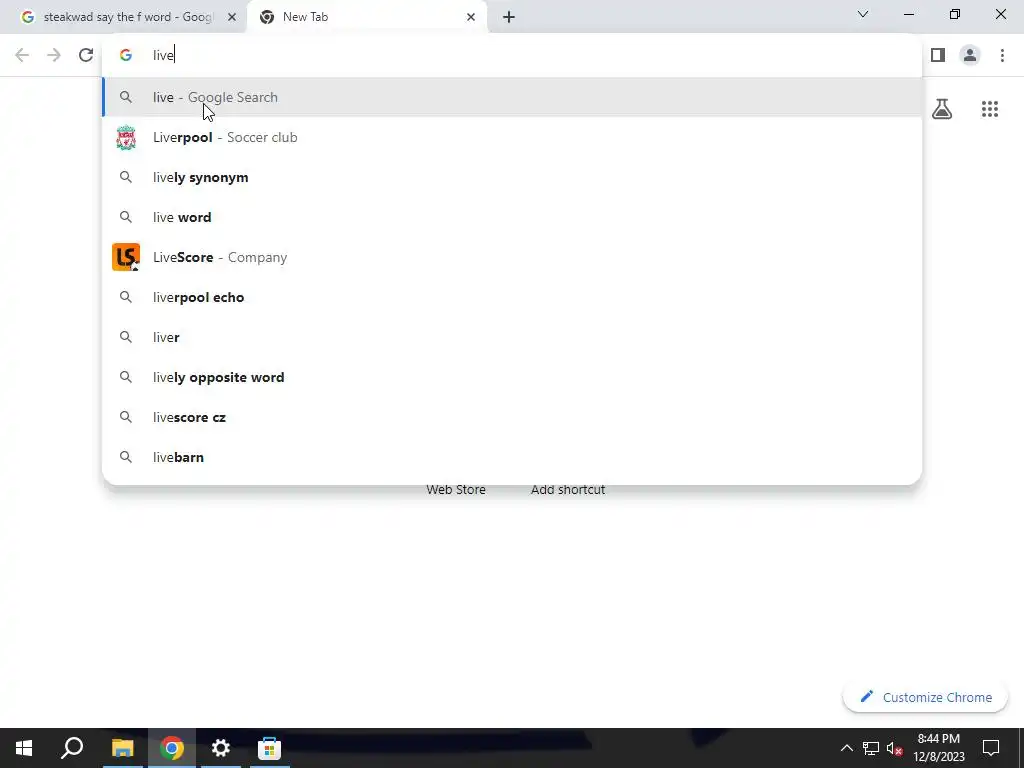This screenshot has width=1024, height=768.
Task: Click the Chrome taskbar icon
Action: (172, 748)
